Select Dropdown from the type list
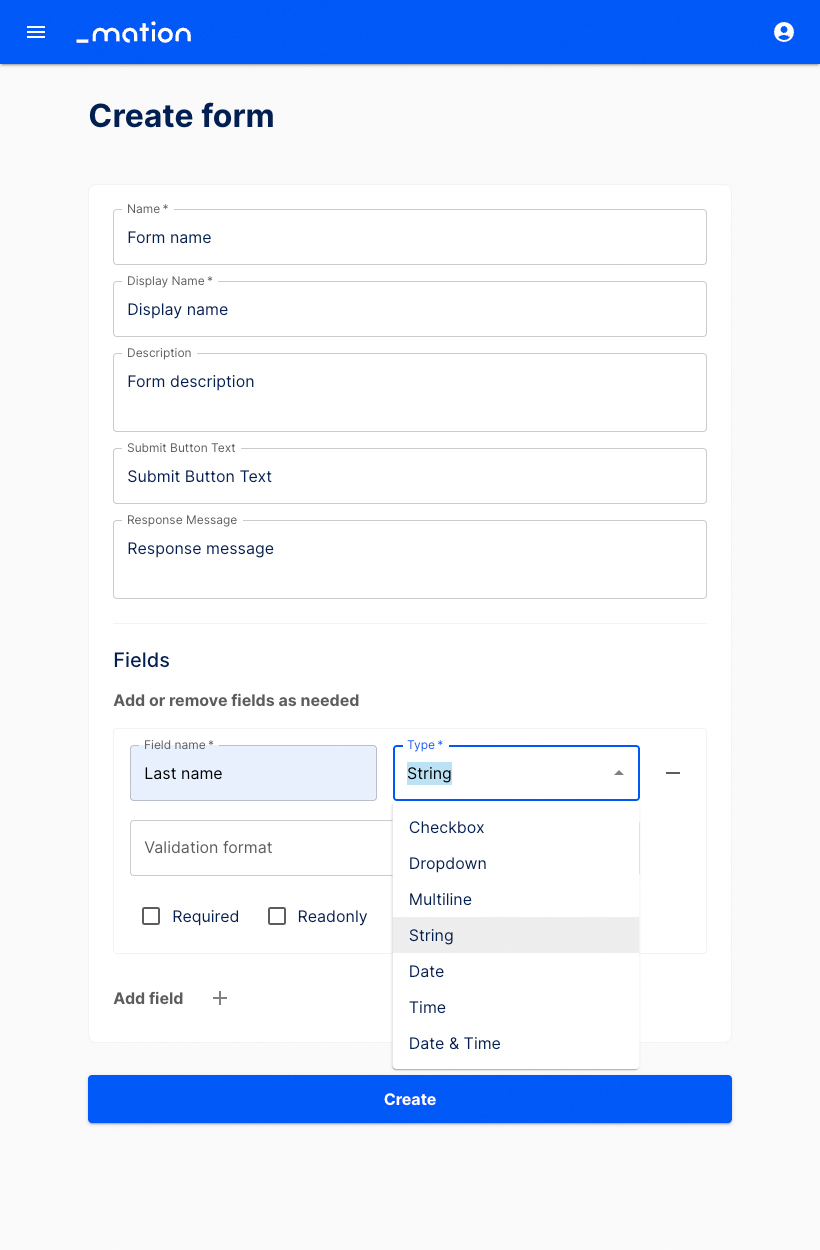 (516, 863)
